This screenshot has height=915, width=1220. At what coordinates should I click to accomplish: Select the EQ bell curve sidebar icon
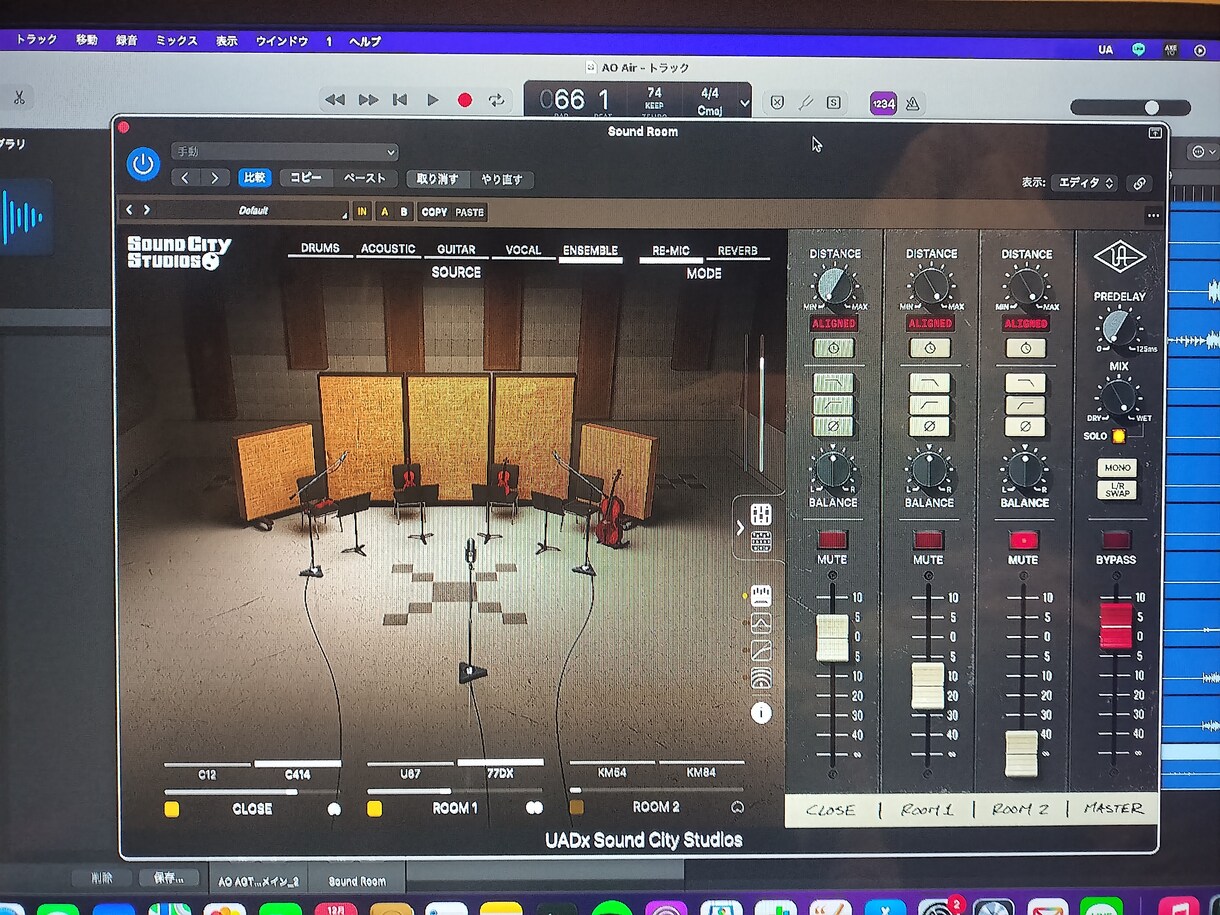point(761,624)
